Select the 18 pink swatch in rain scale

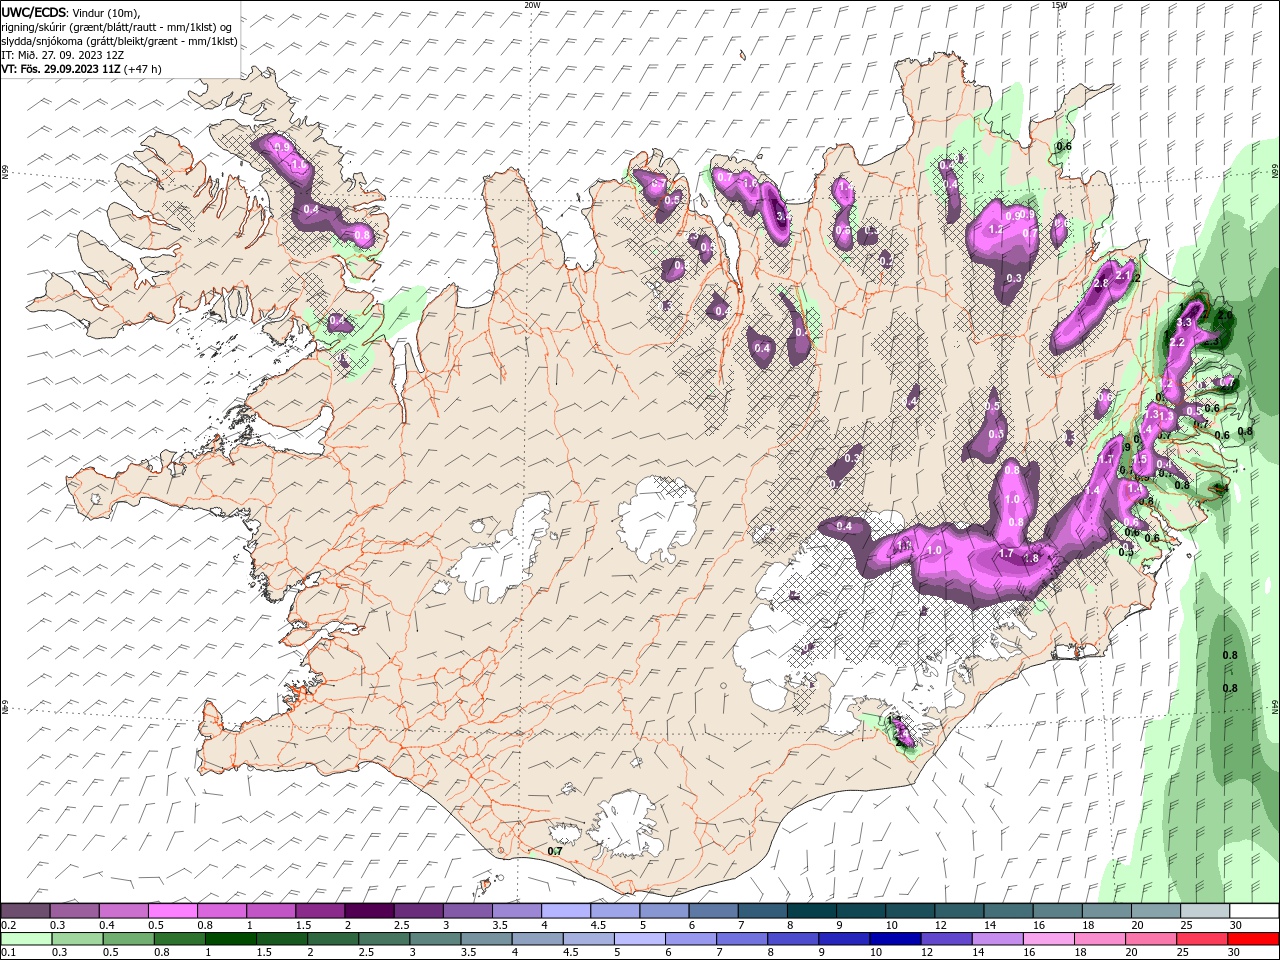(1100, 939)
